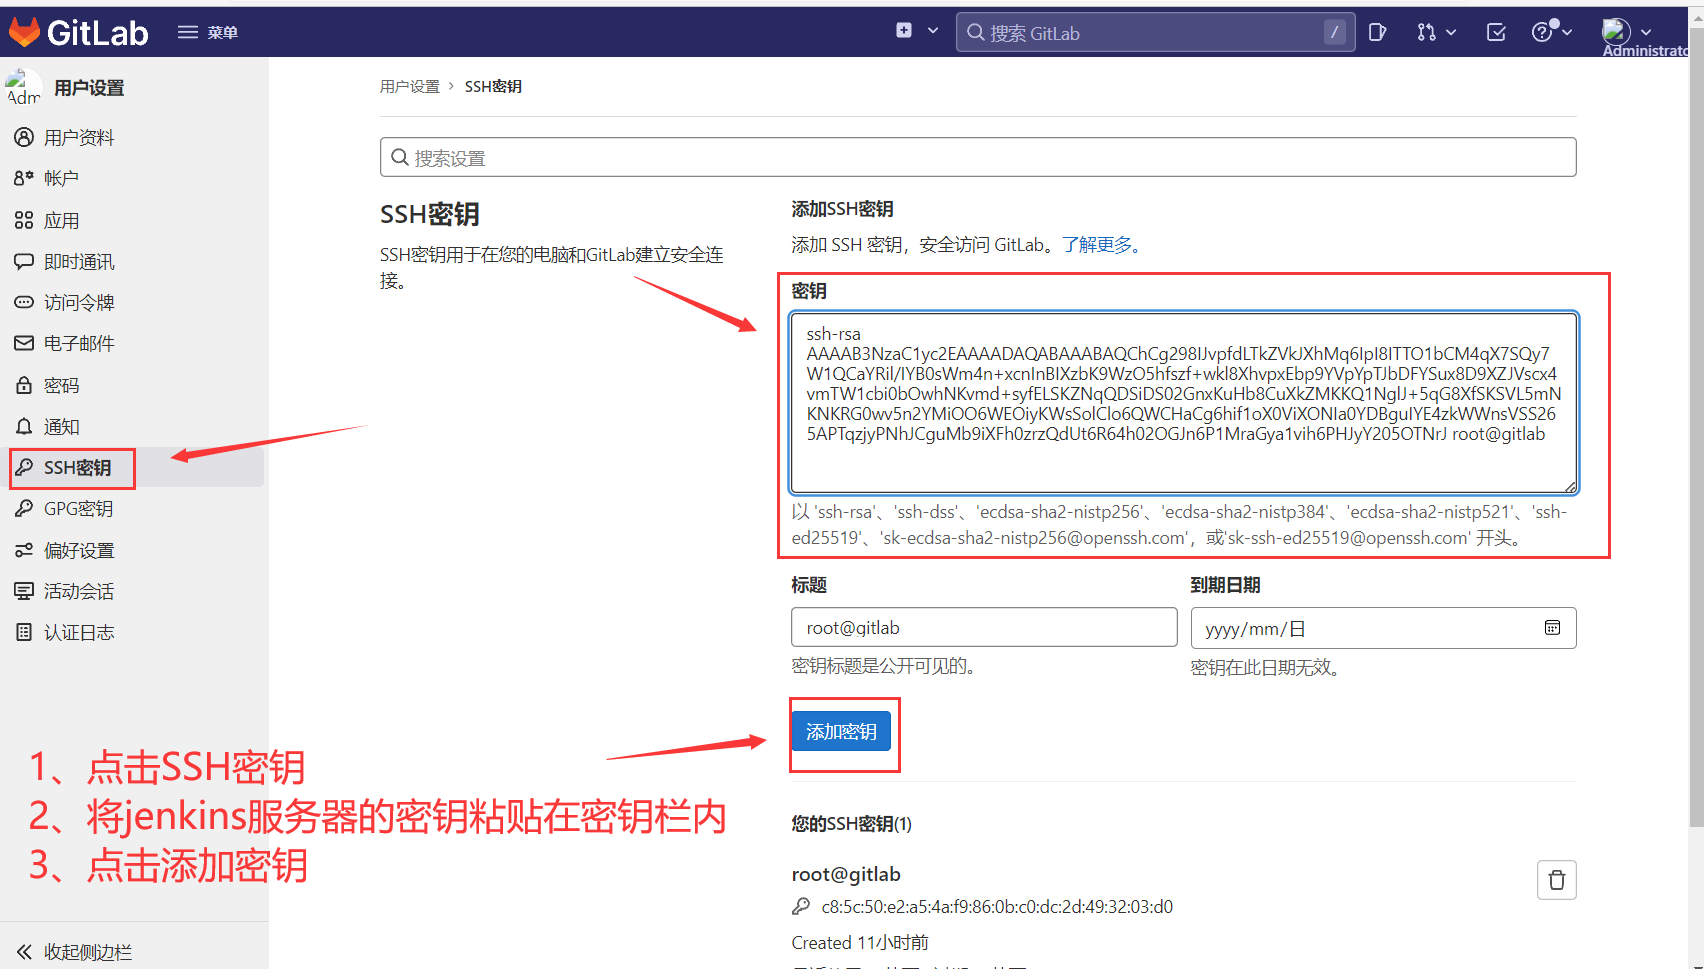Open 访问令牌 settings page

(x=79, y=302)
